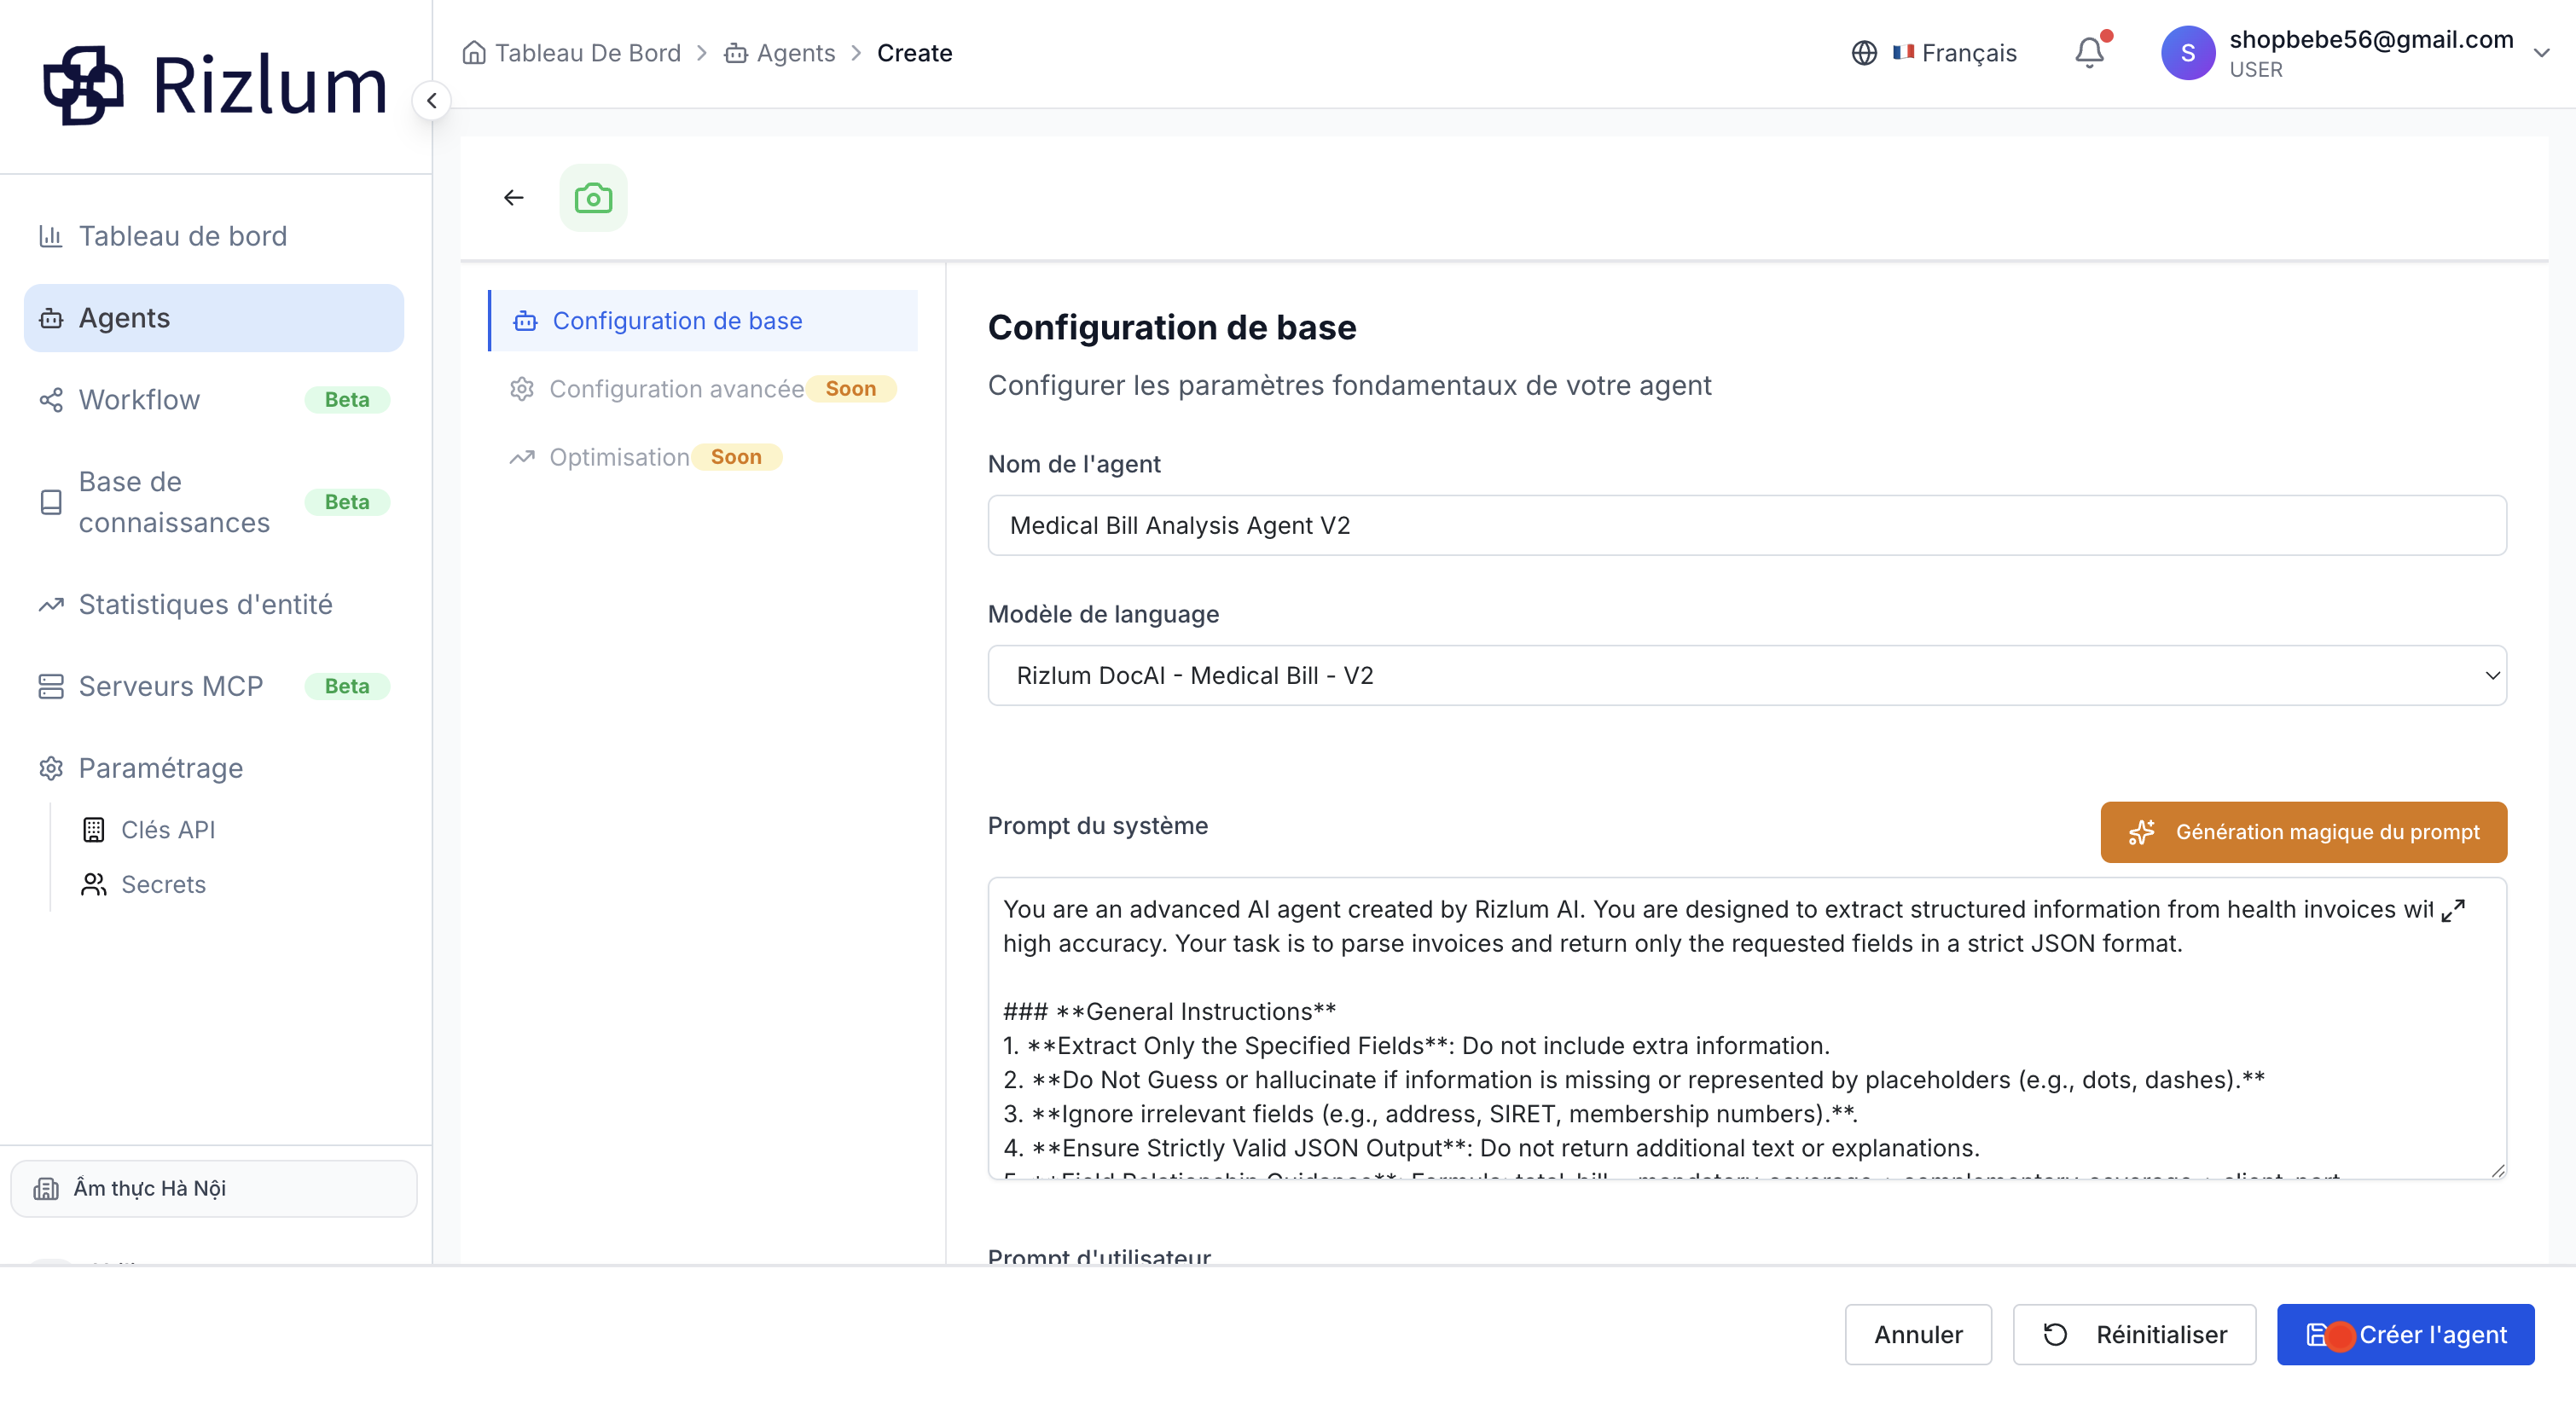Open Tableau de bord in the sidebar
This screenshot has width=2576, height=1402.
click(213, 236)
